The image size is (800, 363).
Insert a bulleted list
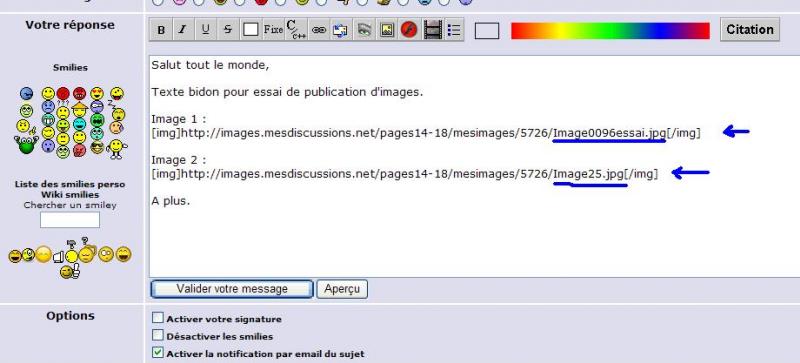tap(454, 30)
